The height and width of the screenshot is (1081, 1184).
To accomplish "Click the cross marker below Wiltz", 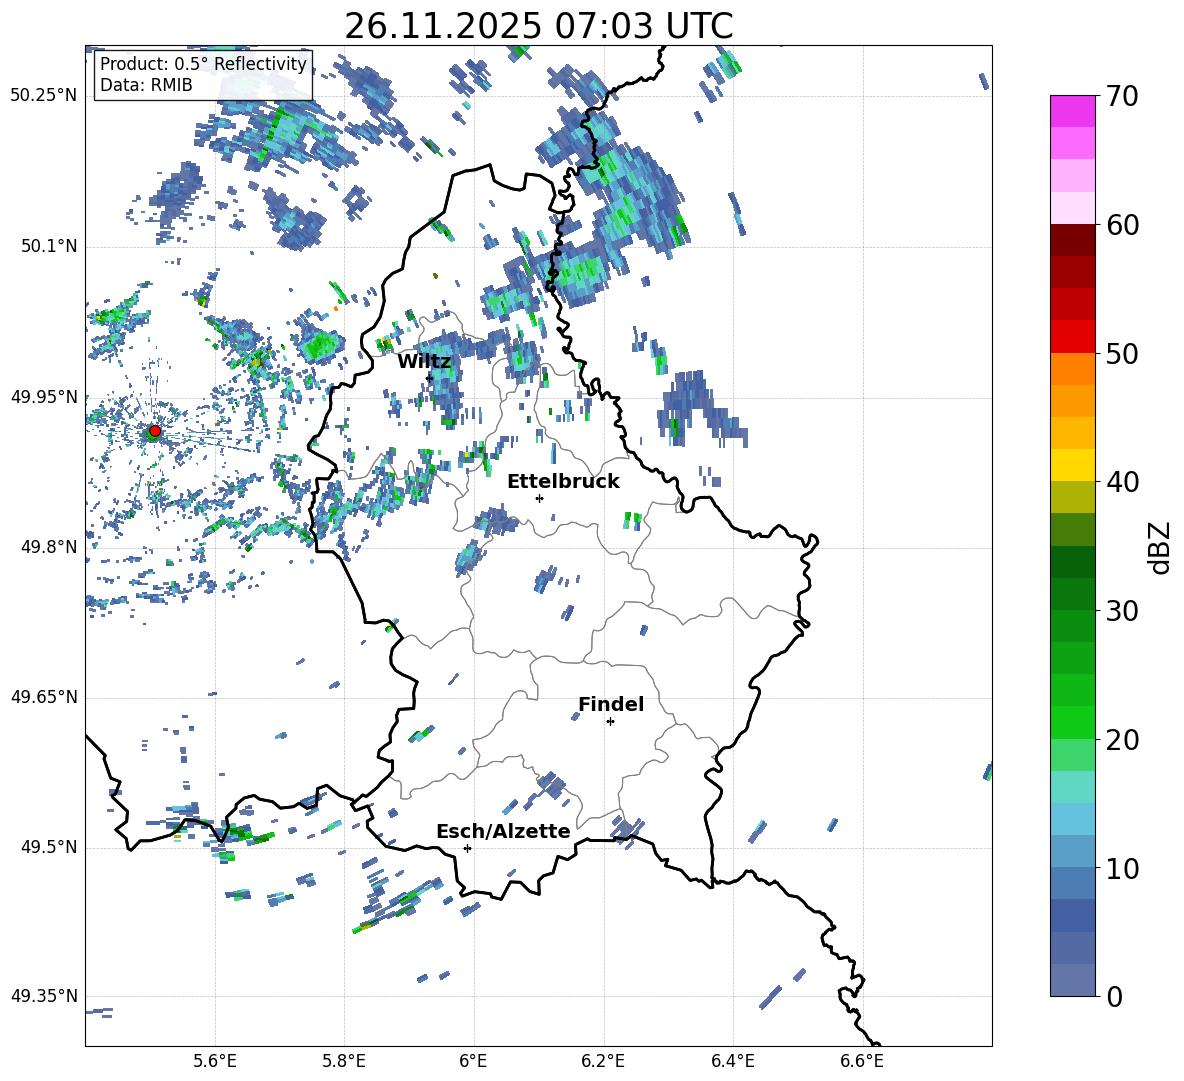I will 429,377.
